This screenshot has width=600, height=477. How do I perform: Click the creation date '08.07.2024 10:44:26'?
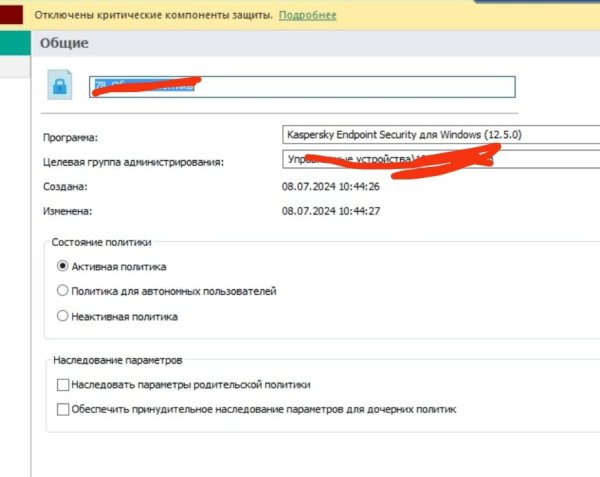point(331,187)
